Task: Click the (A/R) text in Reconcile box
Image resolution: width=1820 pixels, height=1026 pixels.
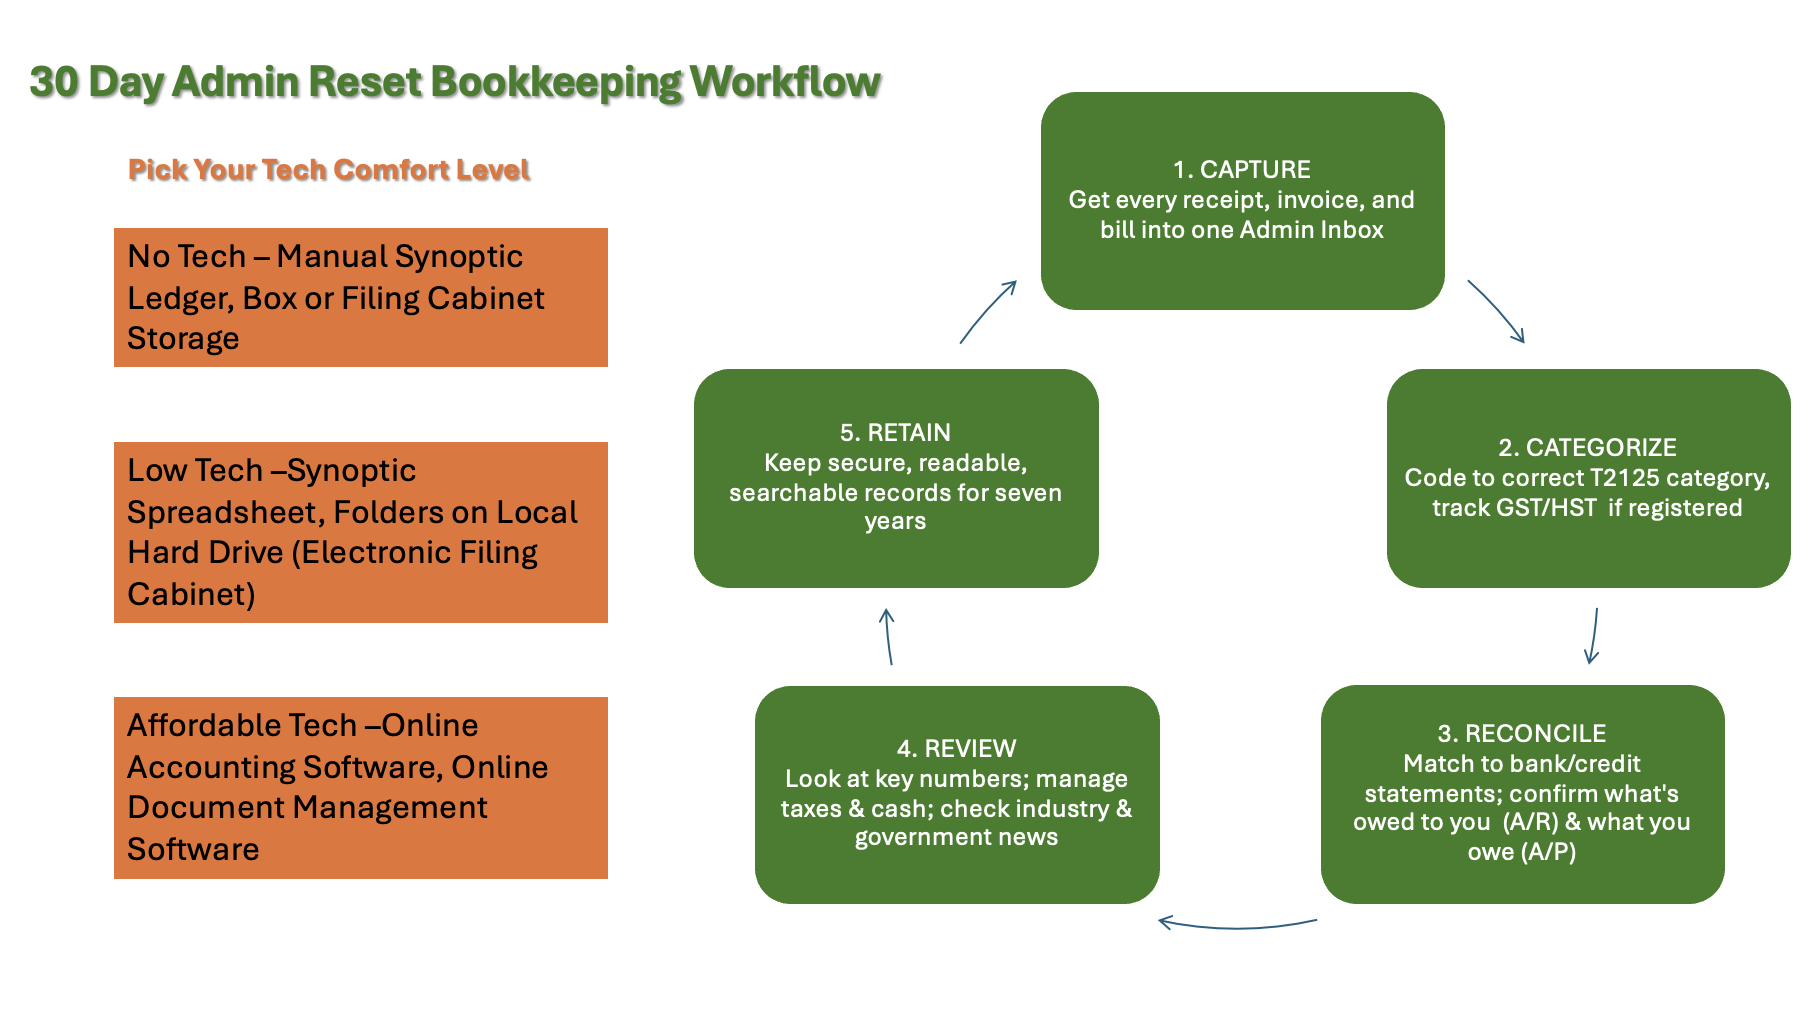Action: click(1530, 822)
